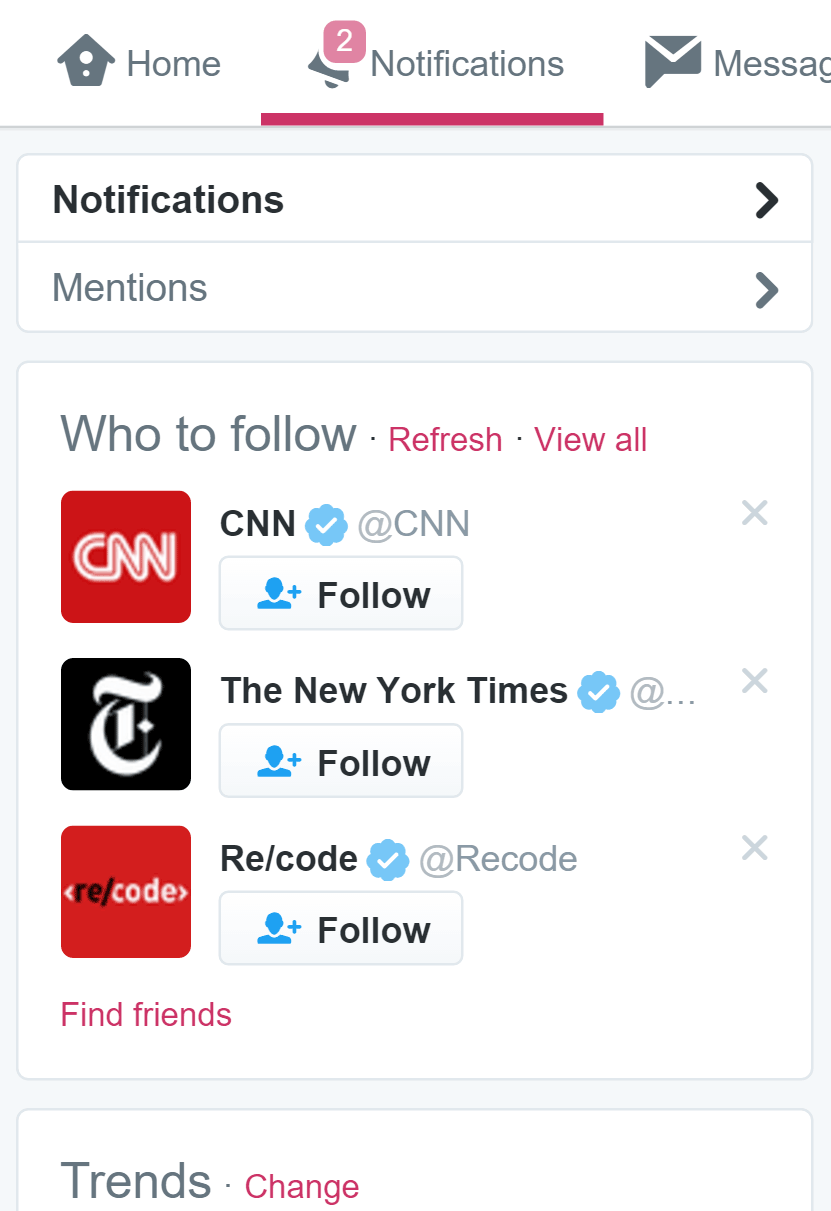Click the CNN verified badge
This screenshot has width=831, height=1211.
tap(326, 524)
